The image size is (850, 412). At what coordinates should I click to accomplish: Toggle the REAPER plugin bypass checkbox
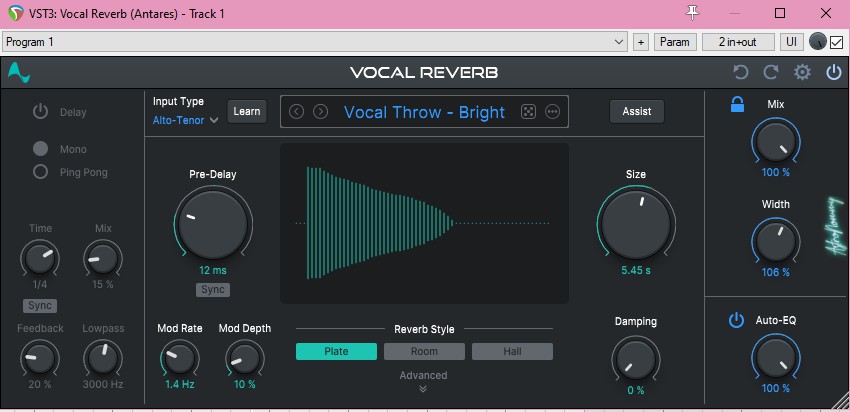[x=836, y=42]
